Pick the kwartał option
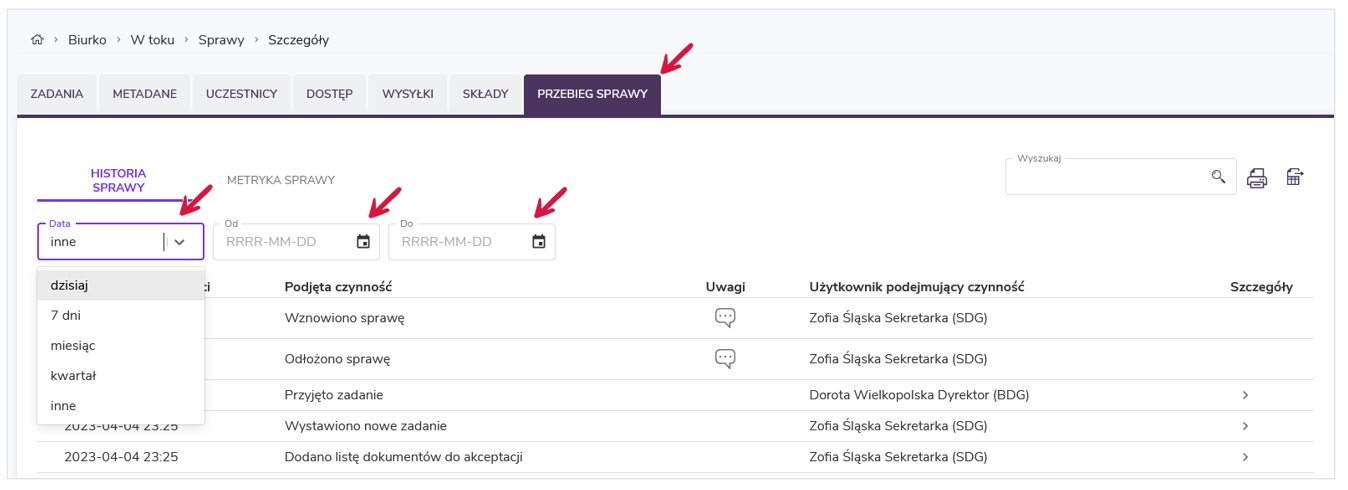Image resolution: width=1348 pixels, height=490 pixels. (x=73, y=375)
